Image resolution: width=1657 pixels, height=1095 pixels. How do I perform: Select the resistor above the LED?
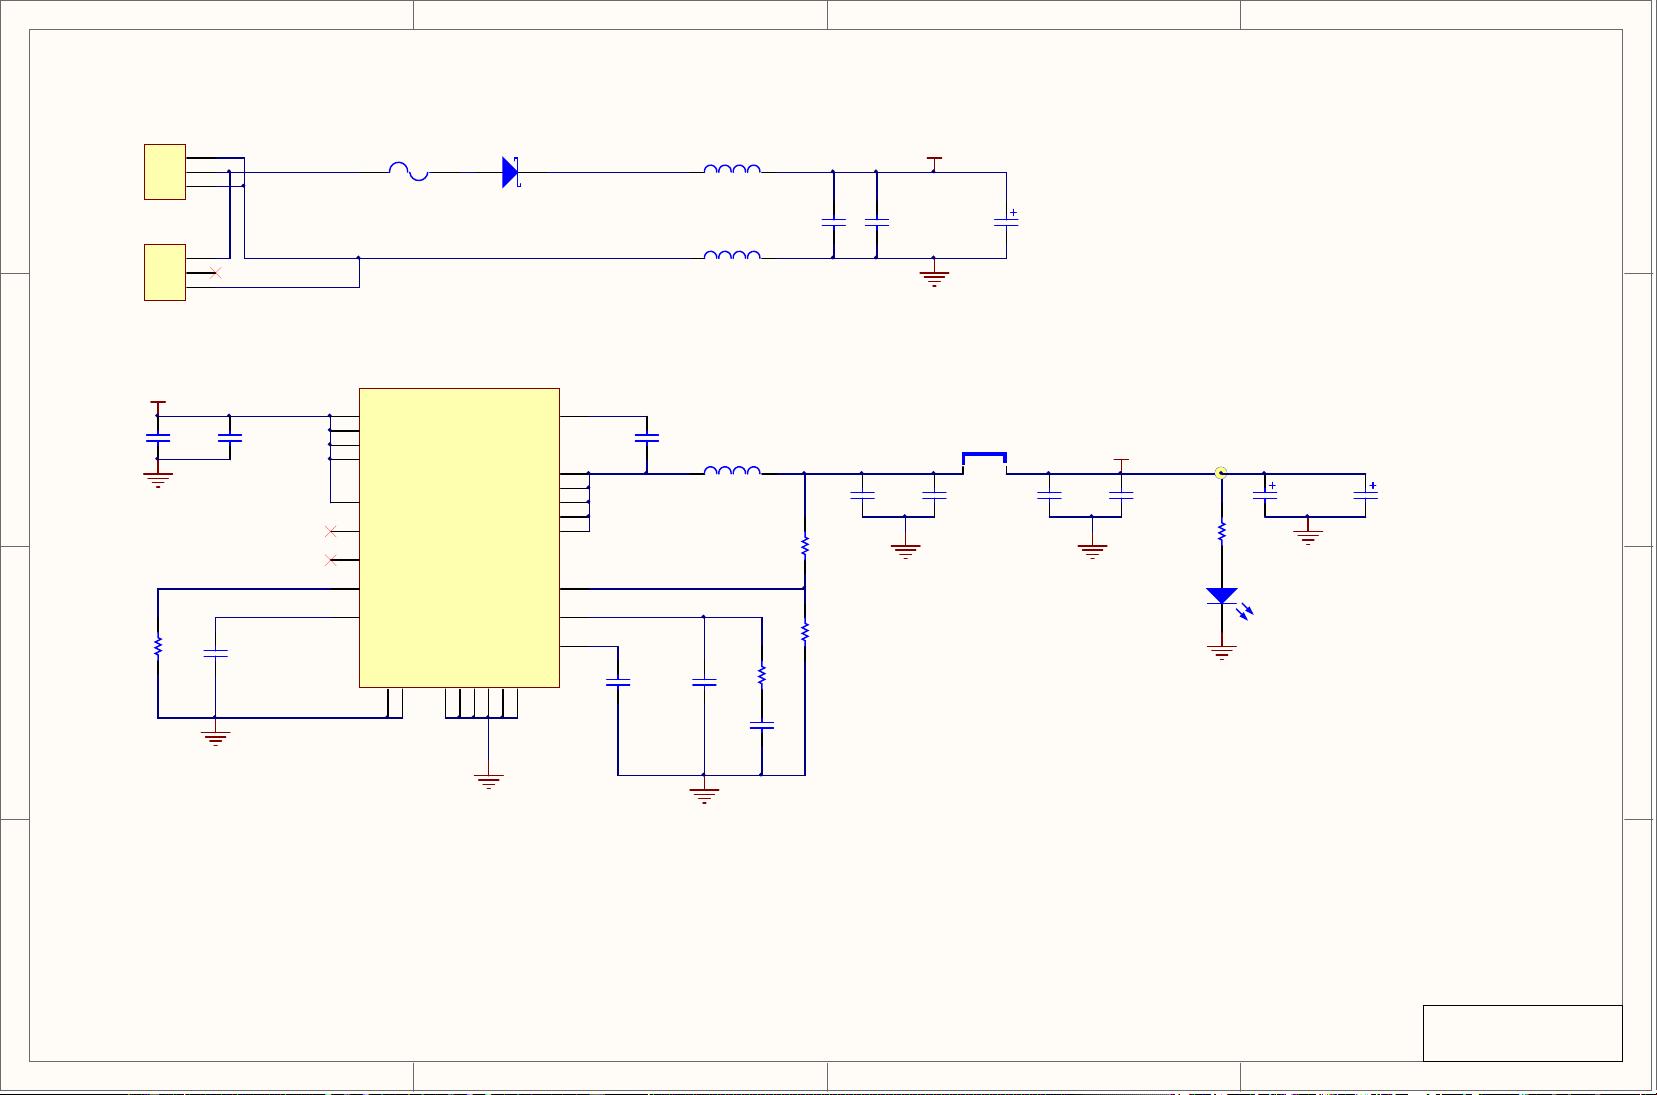[1220, 531]
